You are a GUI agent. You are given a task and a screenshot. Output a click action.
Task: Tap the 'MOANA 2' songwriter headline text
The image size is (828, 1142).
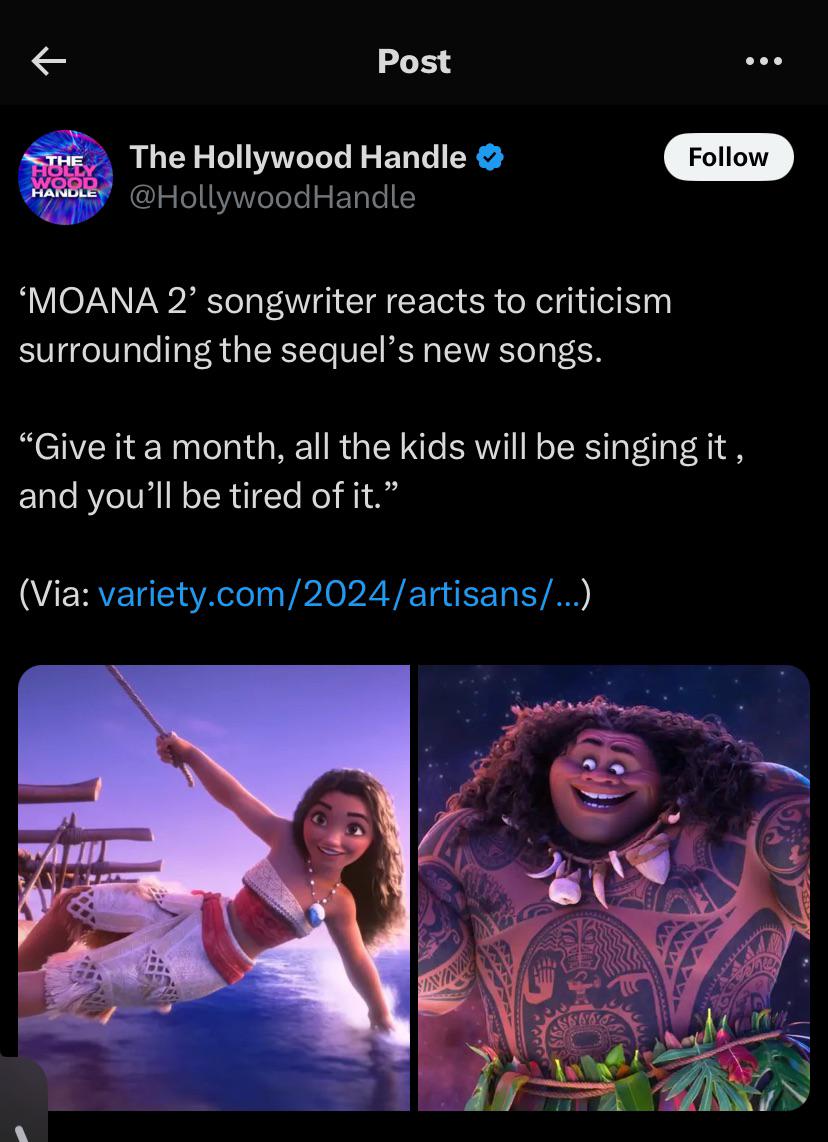(x=345, y=302)
